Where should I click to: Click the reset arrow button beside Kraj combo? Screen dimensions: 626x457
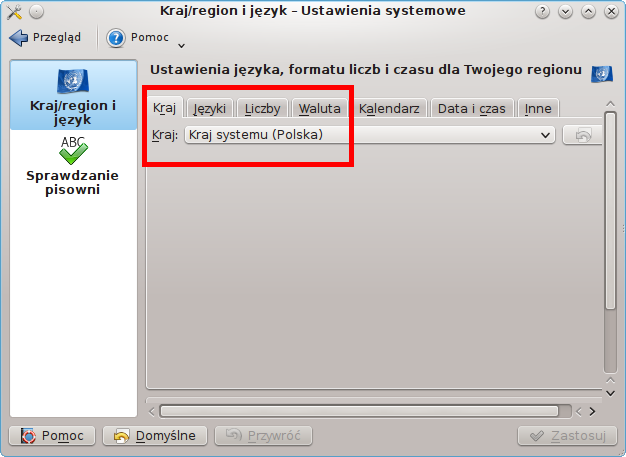coord(582,135)
